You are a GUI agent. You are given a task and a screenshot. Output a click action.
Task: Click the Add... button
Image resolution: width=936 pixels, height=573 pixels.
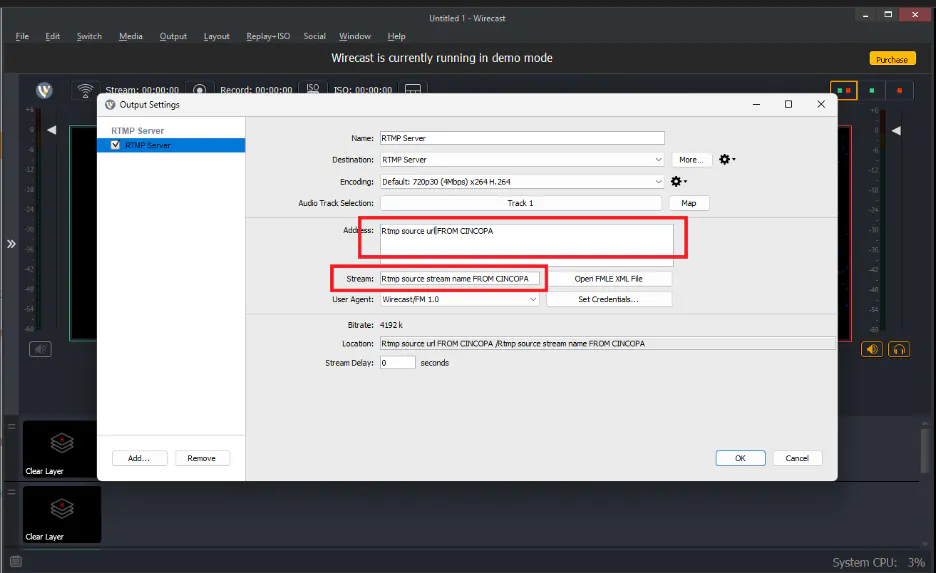[139, 458]
